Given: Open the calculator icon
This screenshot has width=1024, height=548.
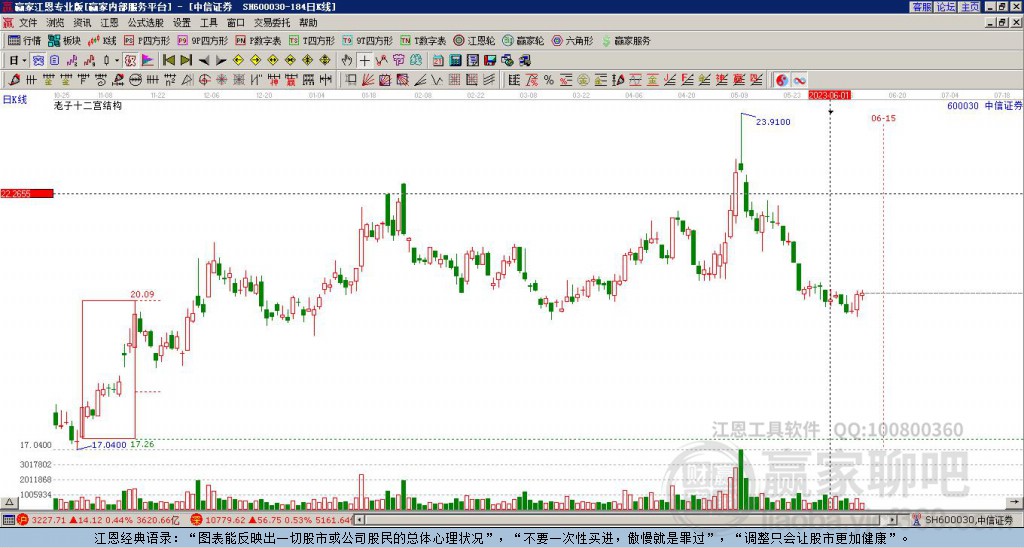Looking at the screenshot, I should (x=455, y=61).
